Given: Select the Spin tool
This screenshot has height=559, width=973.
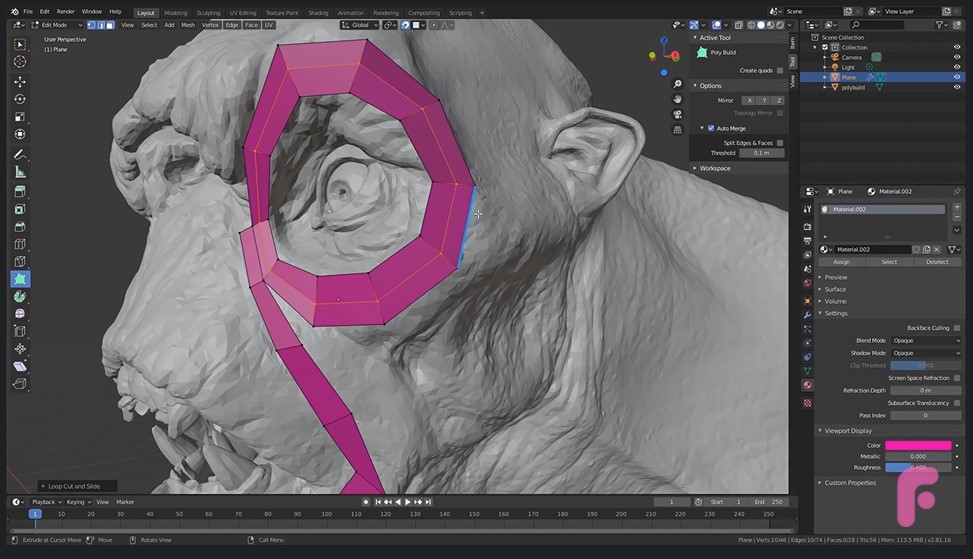Looking at the screenshot, I should (x=20, y=297).
